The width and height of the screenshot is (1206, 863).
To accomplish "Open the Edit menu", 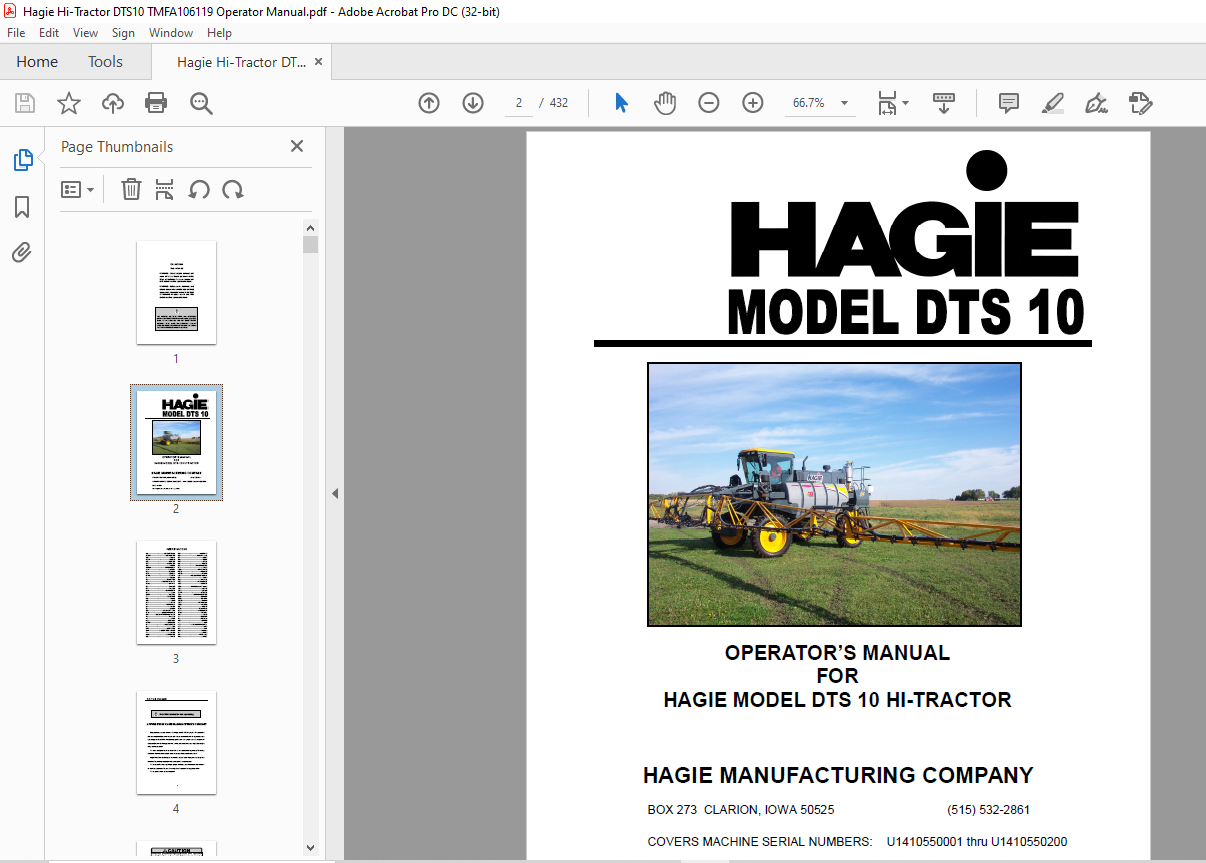I will 49,33.
